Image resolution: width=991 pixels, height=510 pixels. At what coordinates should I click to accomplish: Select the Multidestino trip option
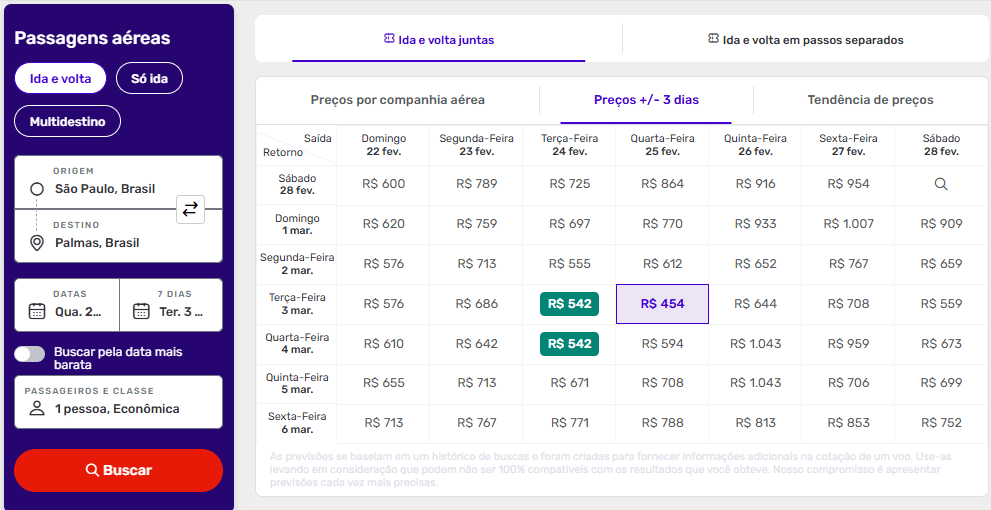tap(67, 121)
